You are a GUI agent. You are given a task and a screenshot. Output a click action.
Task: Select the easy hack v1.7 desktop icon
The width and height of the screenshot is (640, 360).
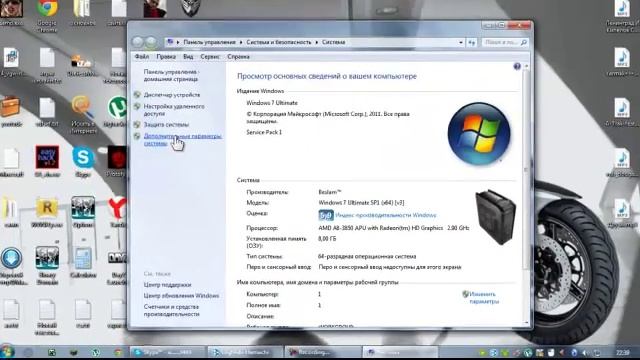point(47,162)
